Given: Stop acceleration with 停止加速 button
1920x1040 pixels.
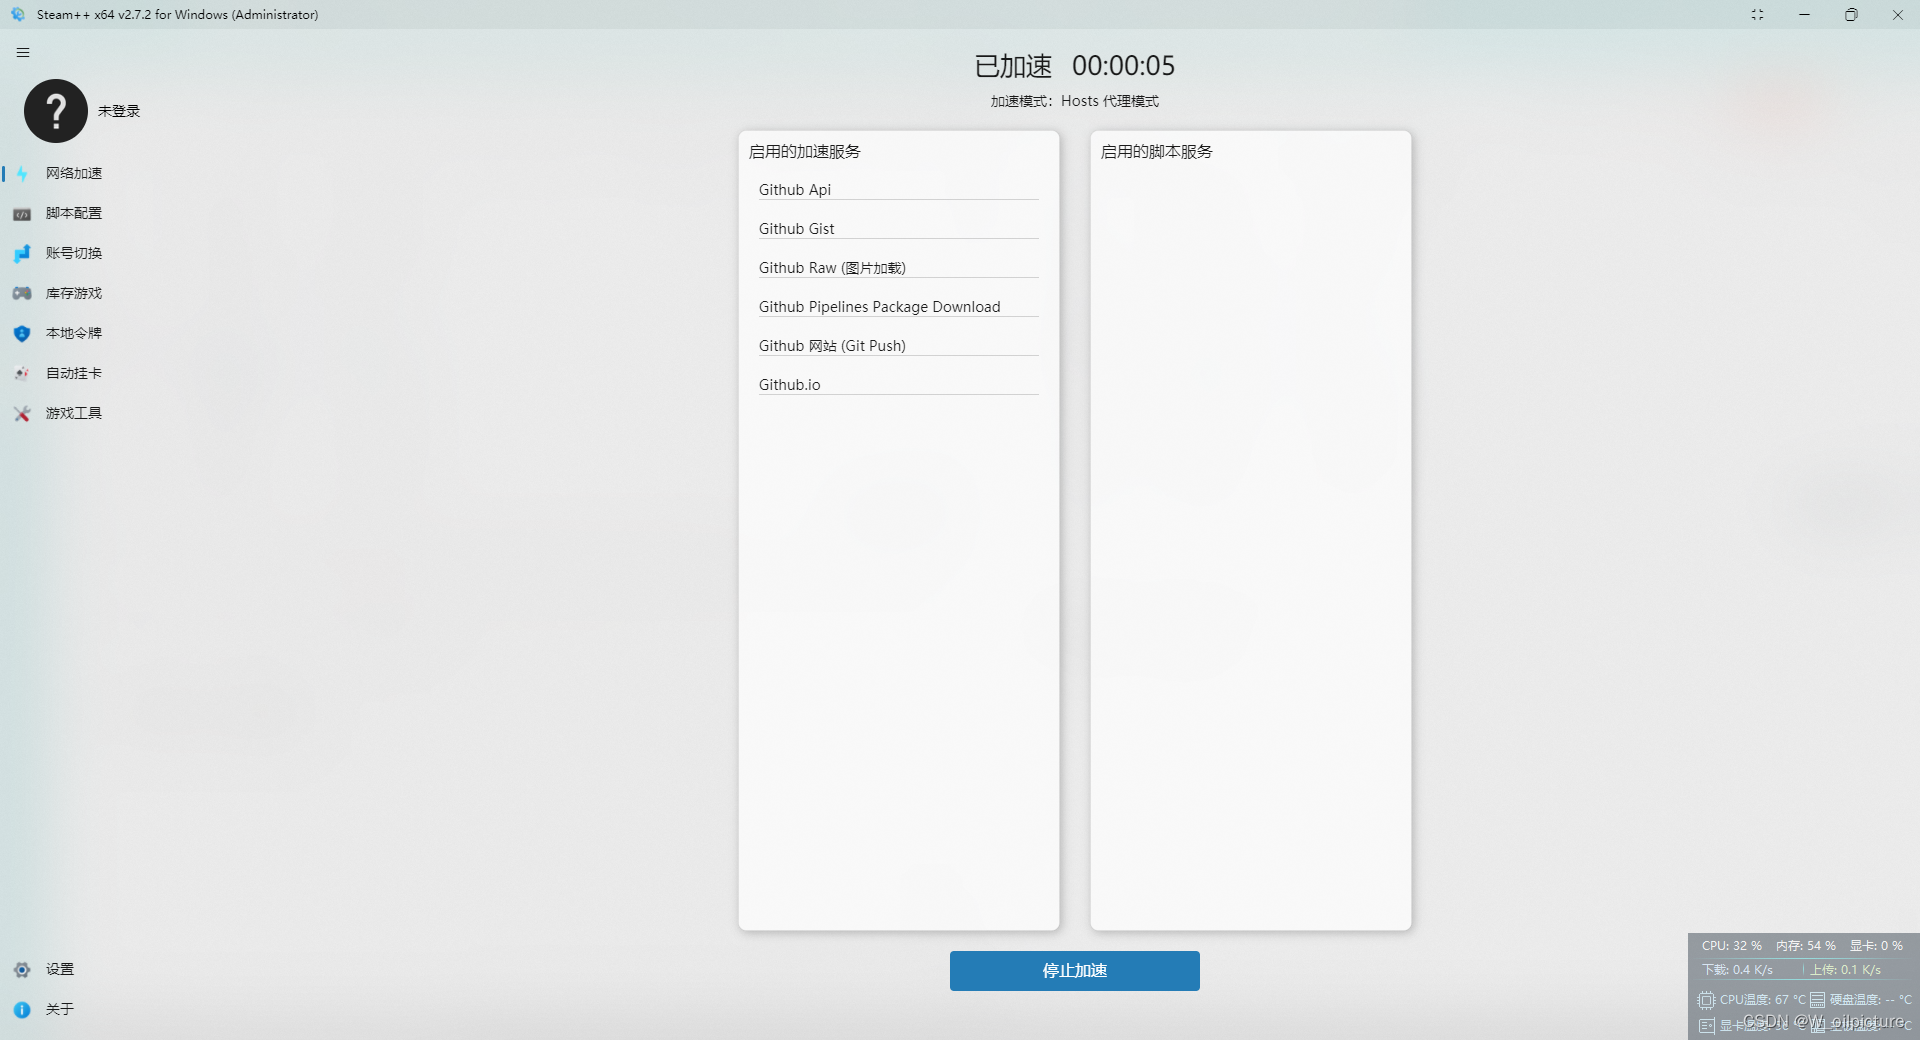Looking at the screenshot, I should coord(1075,971).
